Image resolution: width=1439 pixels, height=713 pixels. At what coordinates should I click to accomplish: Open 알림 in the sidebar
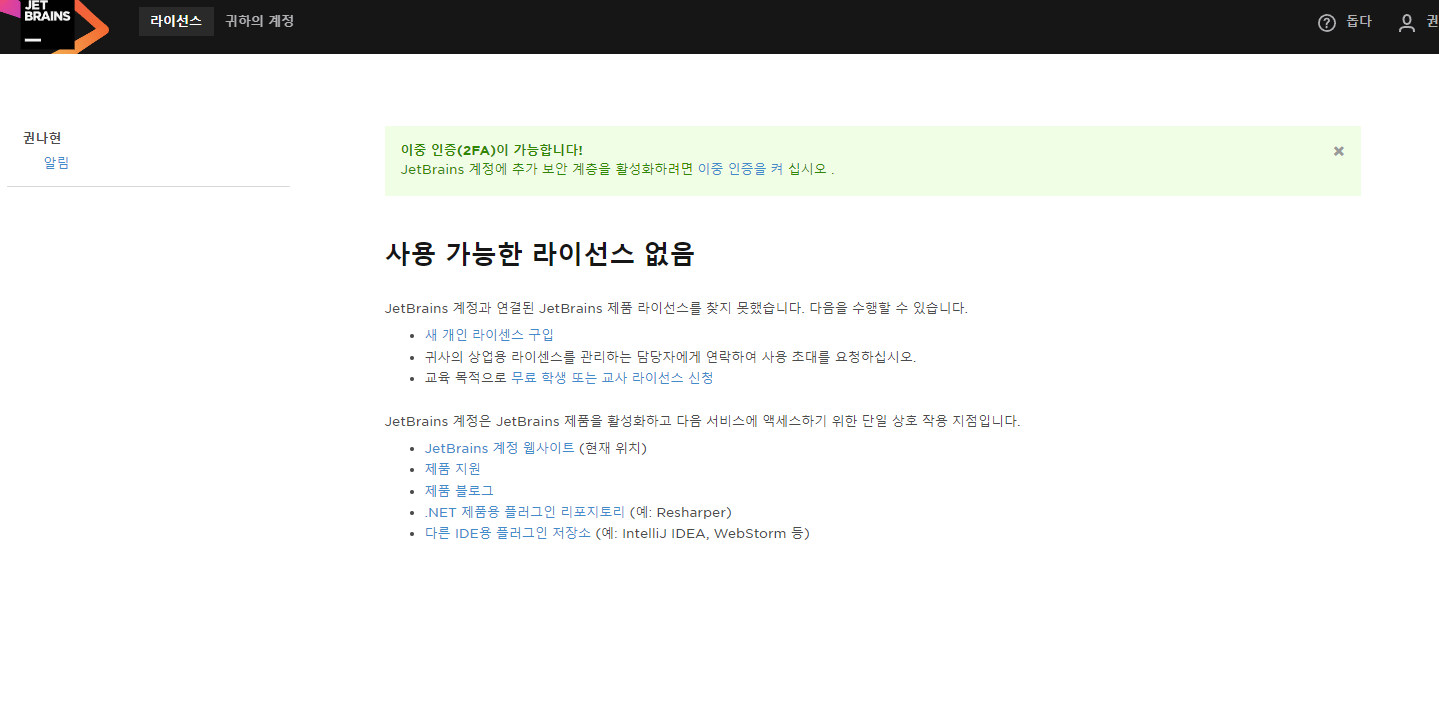pos(56,163)
